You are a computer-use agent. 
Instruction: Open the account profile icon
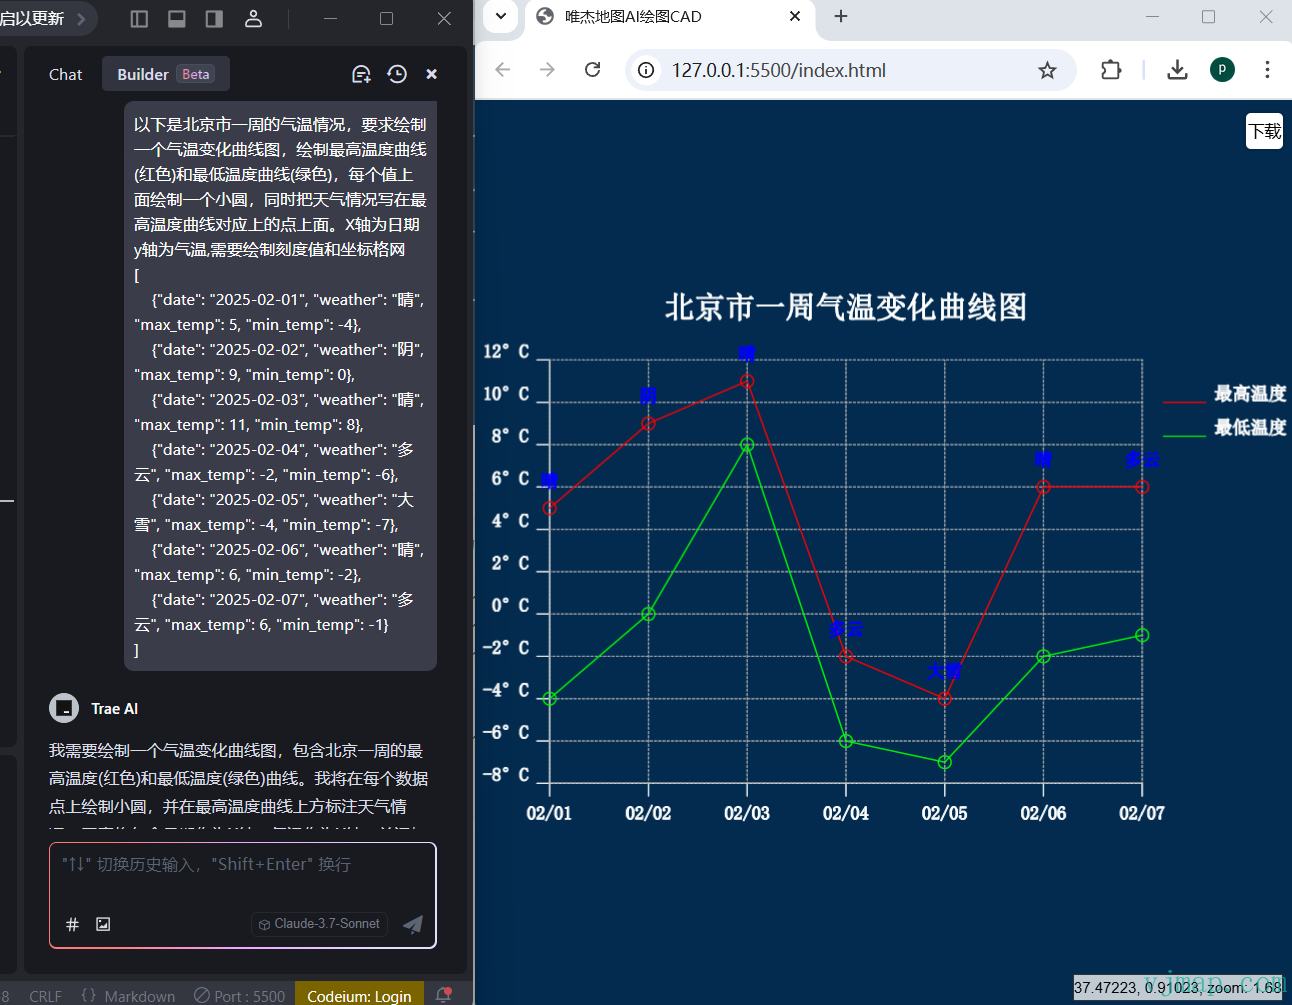tap(253, 18)
